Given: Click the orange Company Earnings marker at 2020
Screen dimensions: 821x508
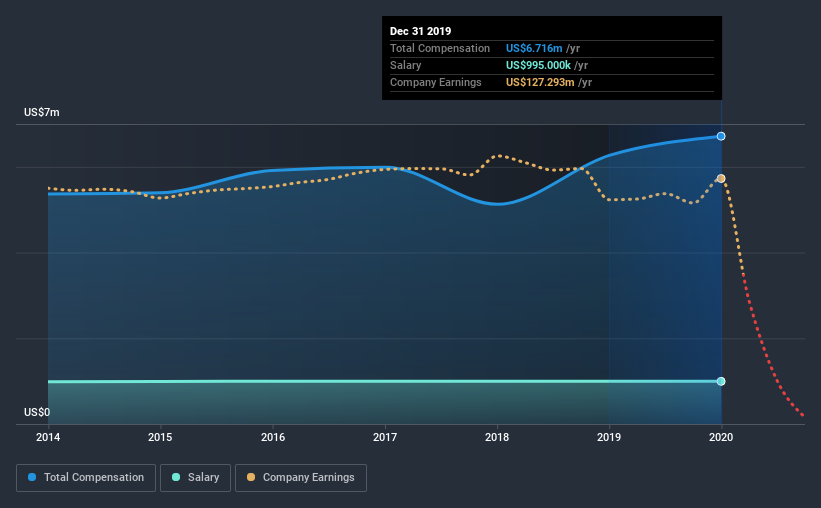Looking at the screenshot, I should [x=721, y=179].
